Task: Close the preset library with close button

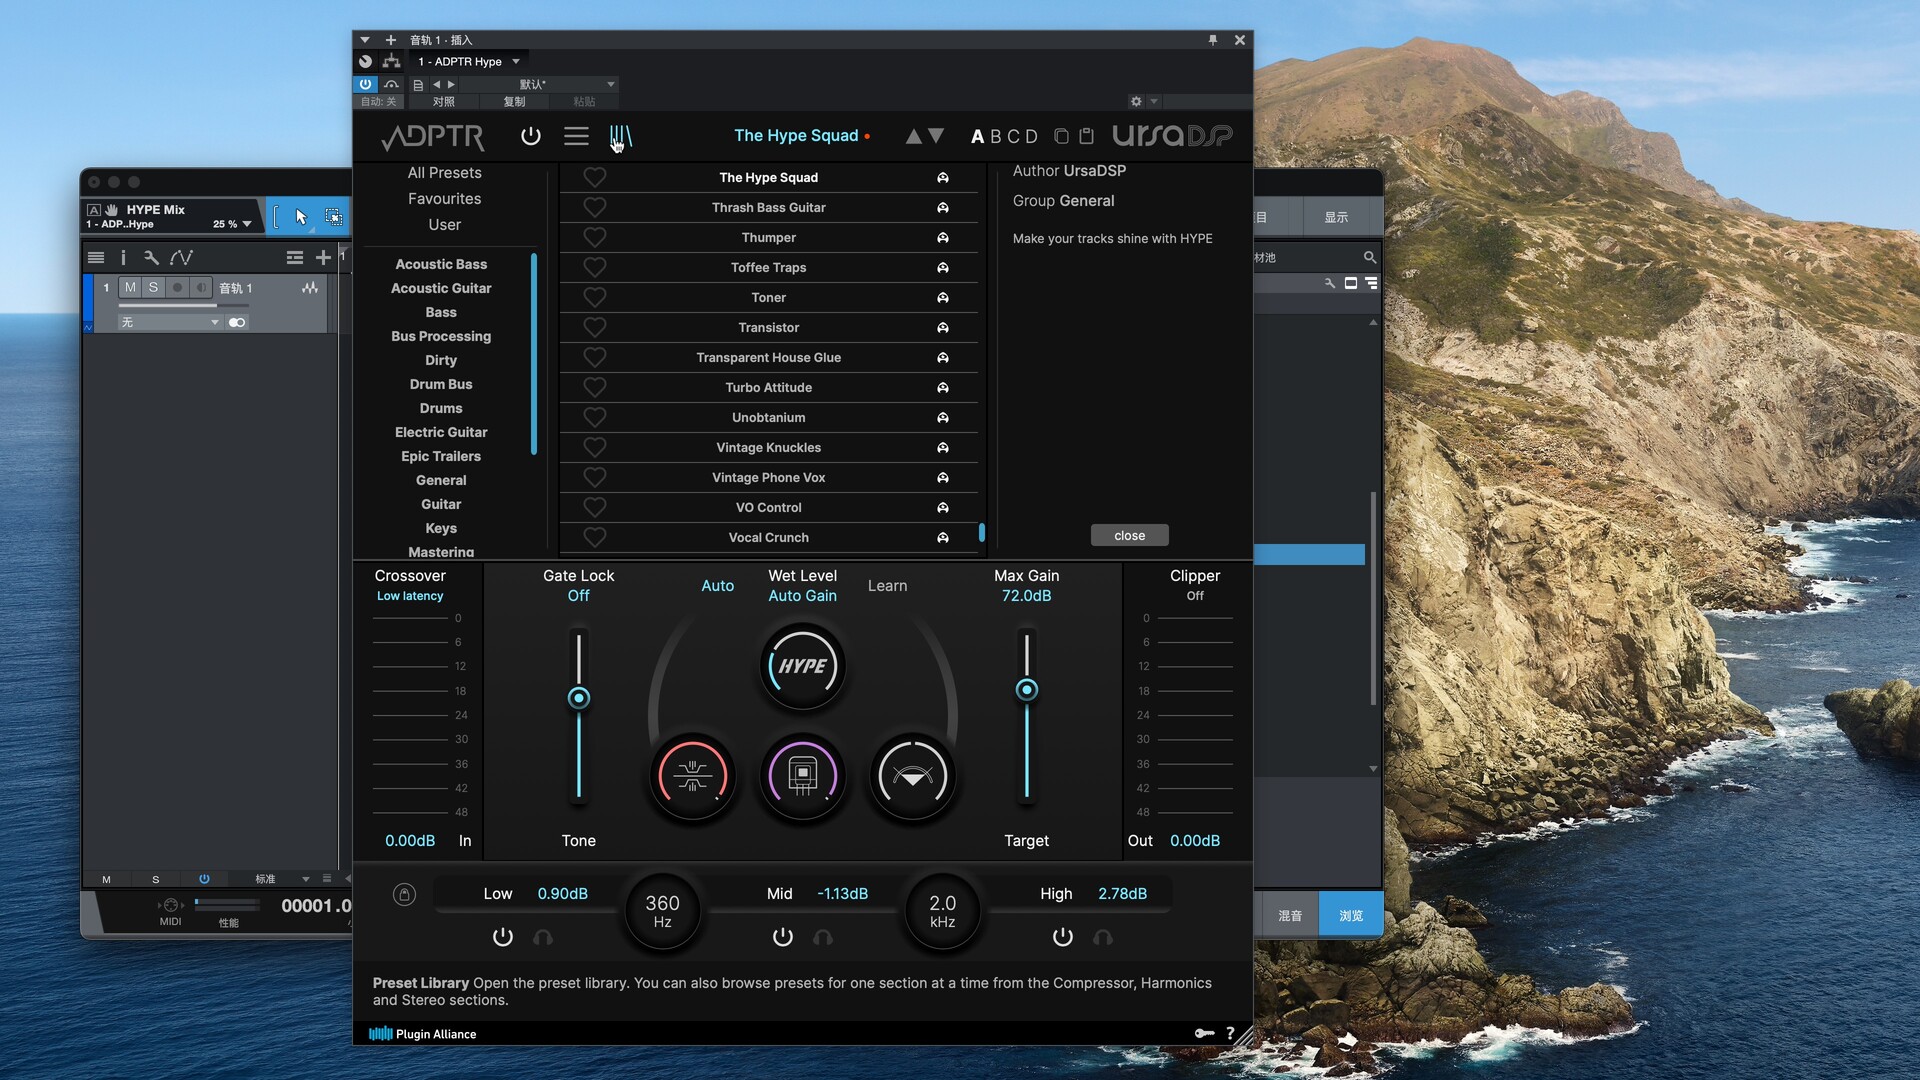Action: [x=1130, y=536]
